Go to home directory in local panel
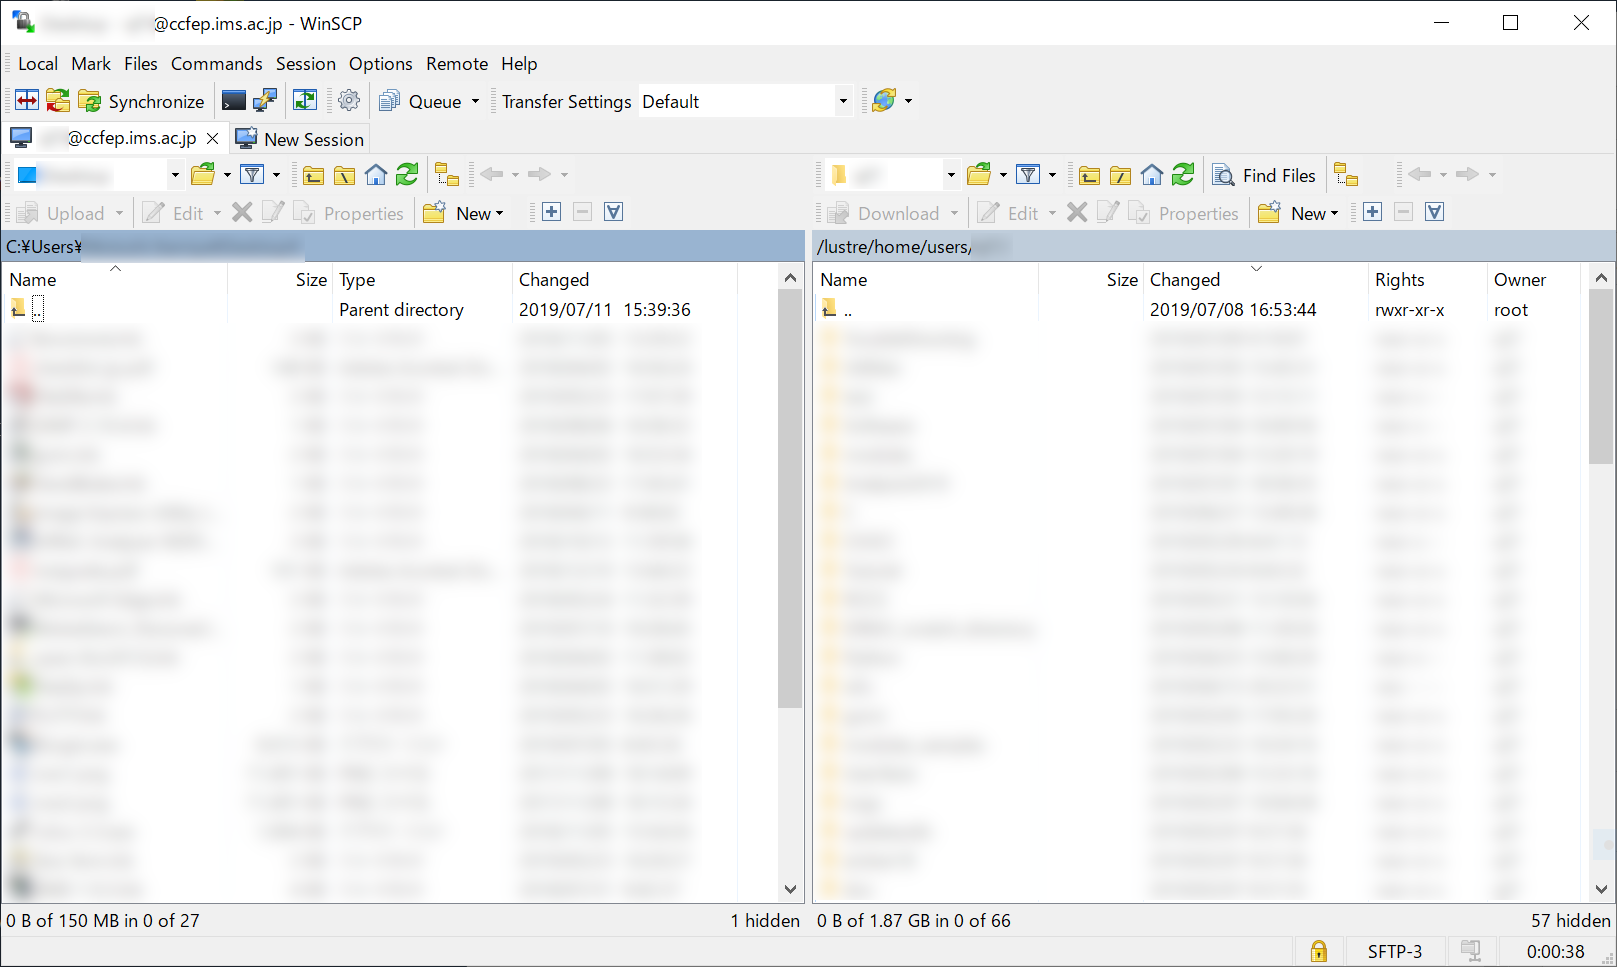This screenshot has width=1617, height=967. (x=376, y=175)
